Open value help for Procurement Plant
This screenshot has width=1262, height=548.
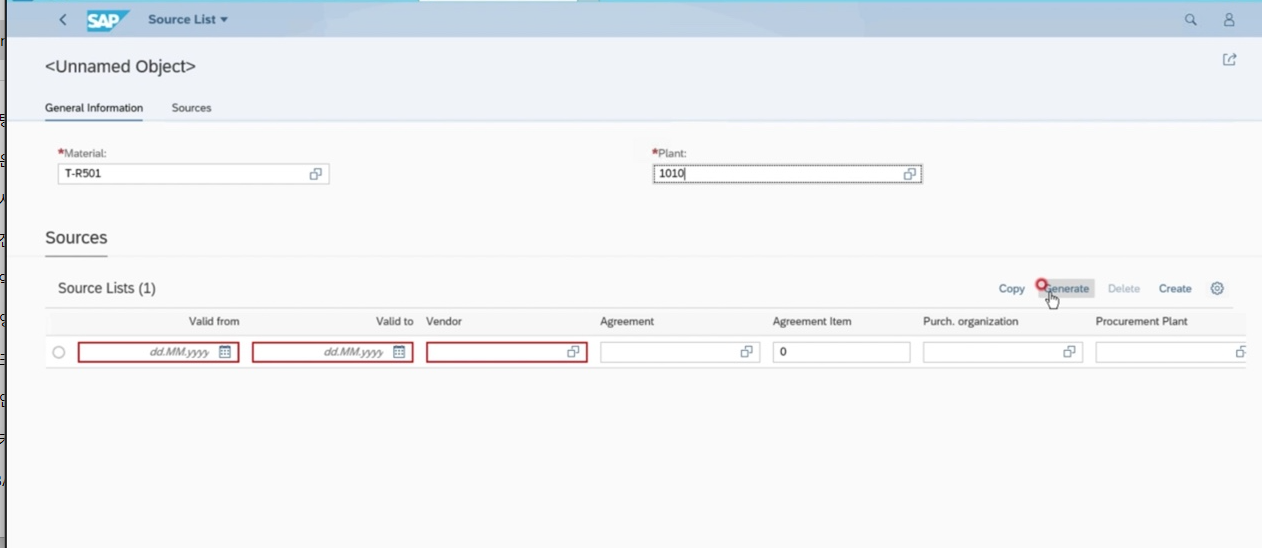click(1240, 352)
